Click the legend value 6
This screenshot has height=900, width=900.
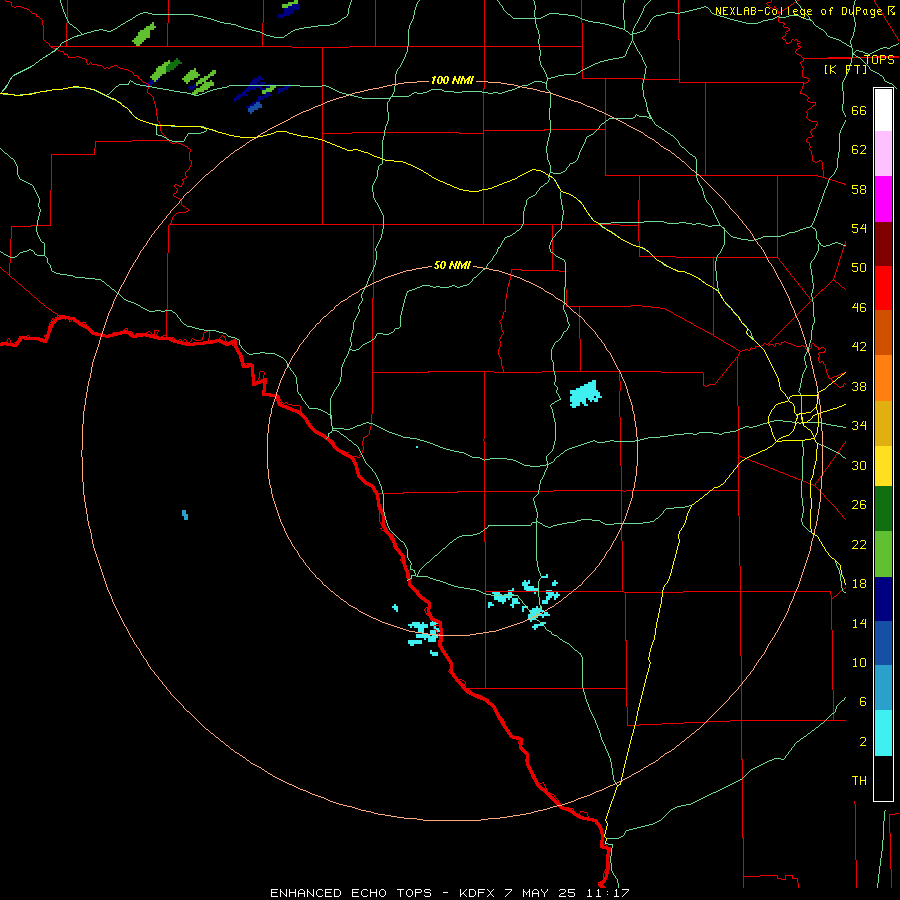tap(862, 701)
